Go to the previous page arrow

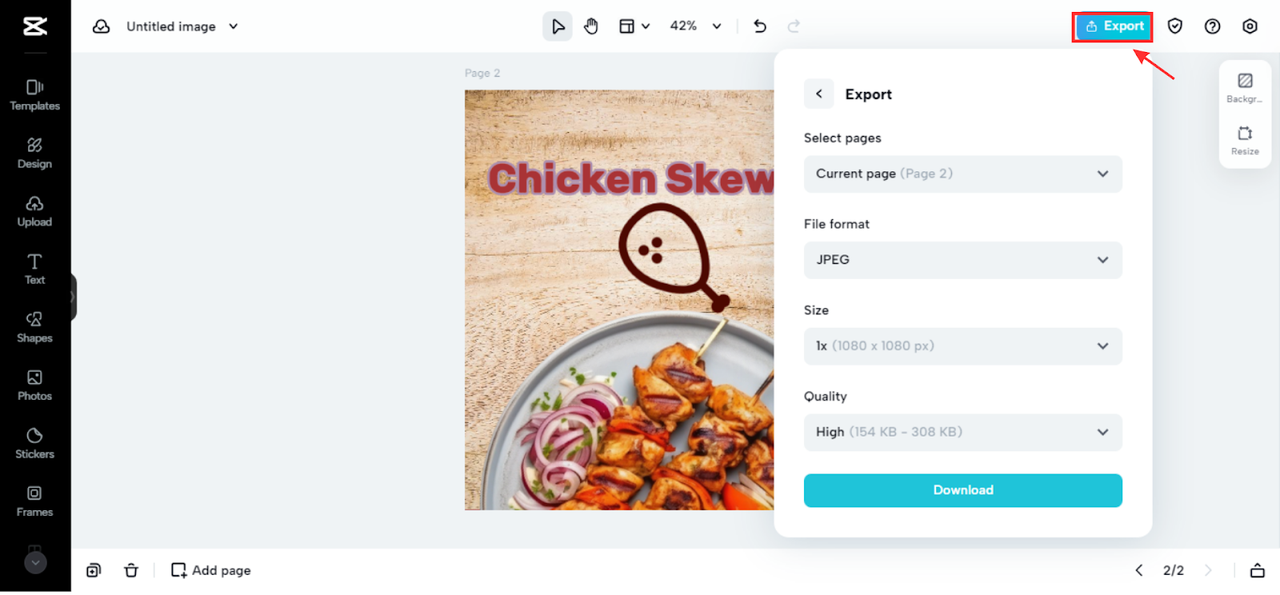click(1139, 570)
